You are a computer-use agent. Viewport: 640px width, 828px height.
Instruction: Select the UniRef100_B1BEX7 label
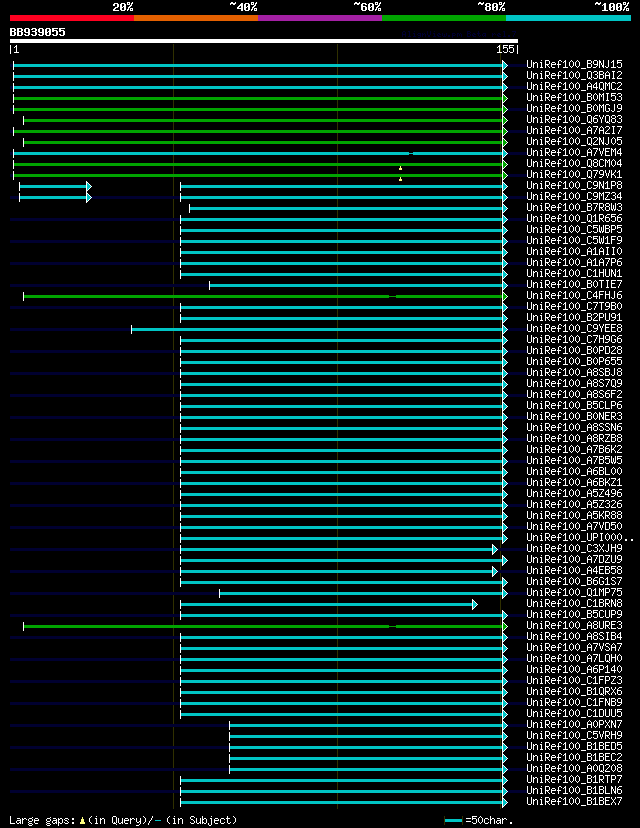pyautogui.click(x=574, y=801)
